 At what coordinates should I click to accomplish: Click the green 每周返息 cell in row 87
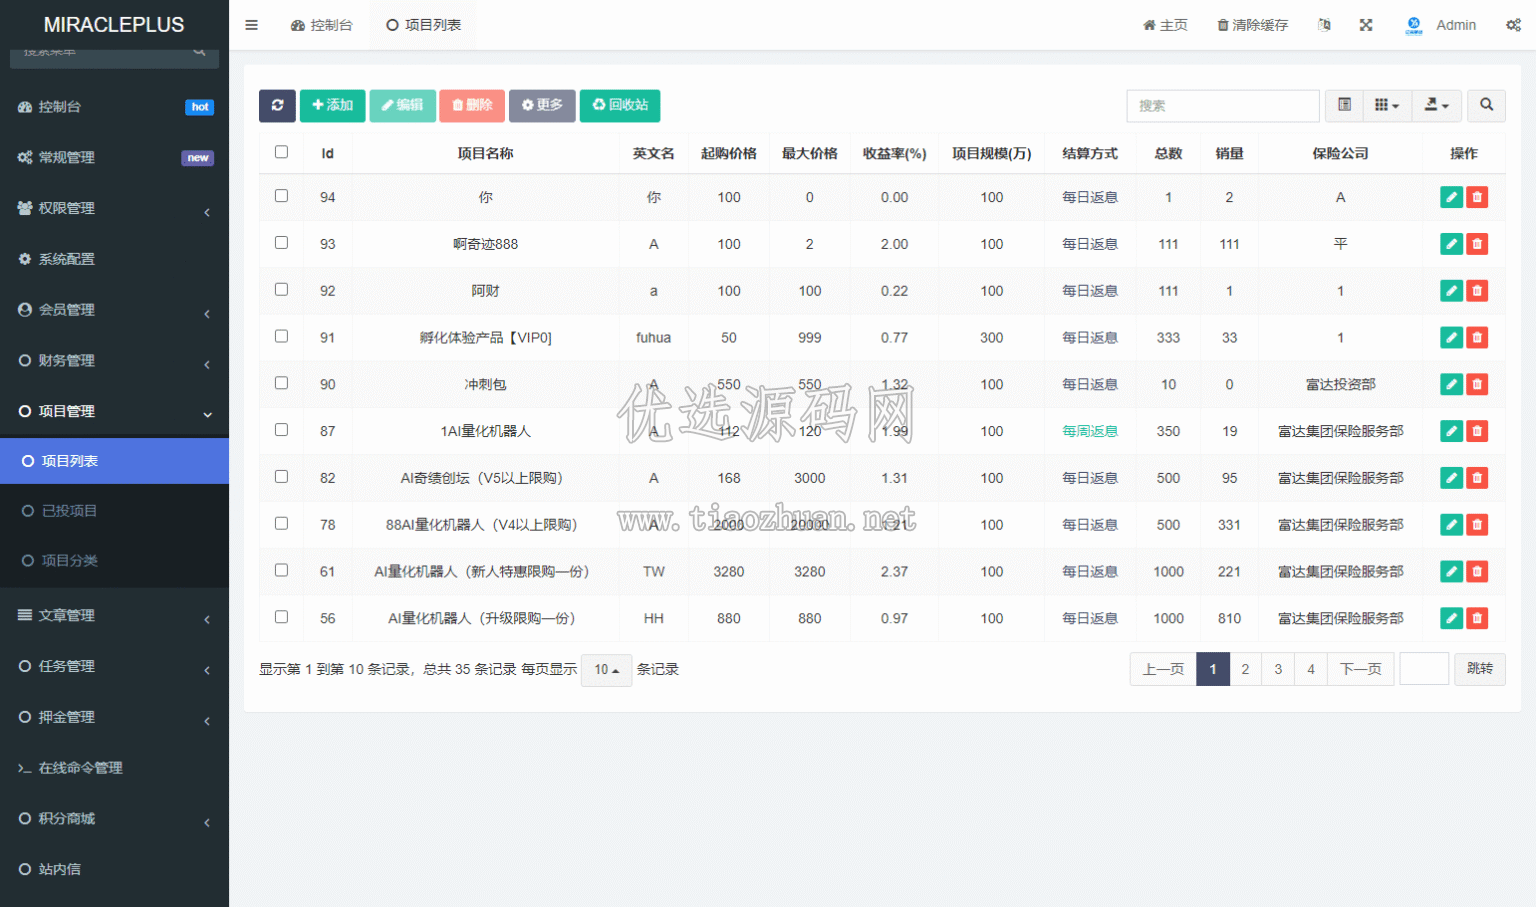click(1090, 431)
